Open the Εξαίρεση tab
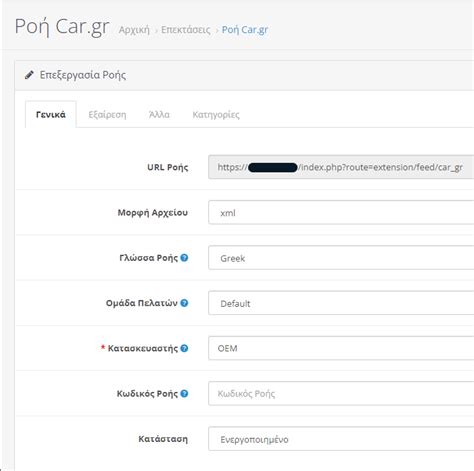This screenshot has width=474, height=471. (107, 114)
